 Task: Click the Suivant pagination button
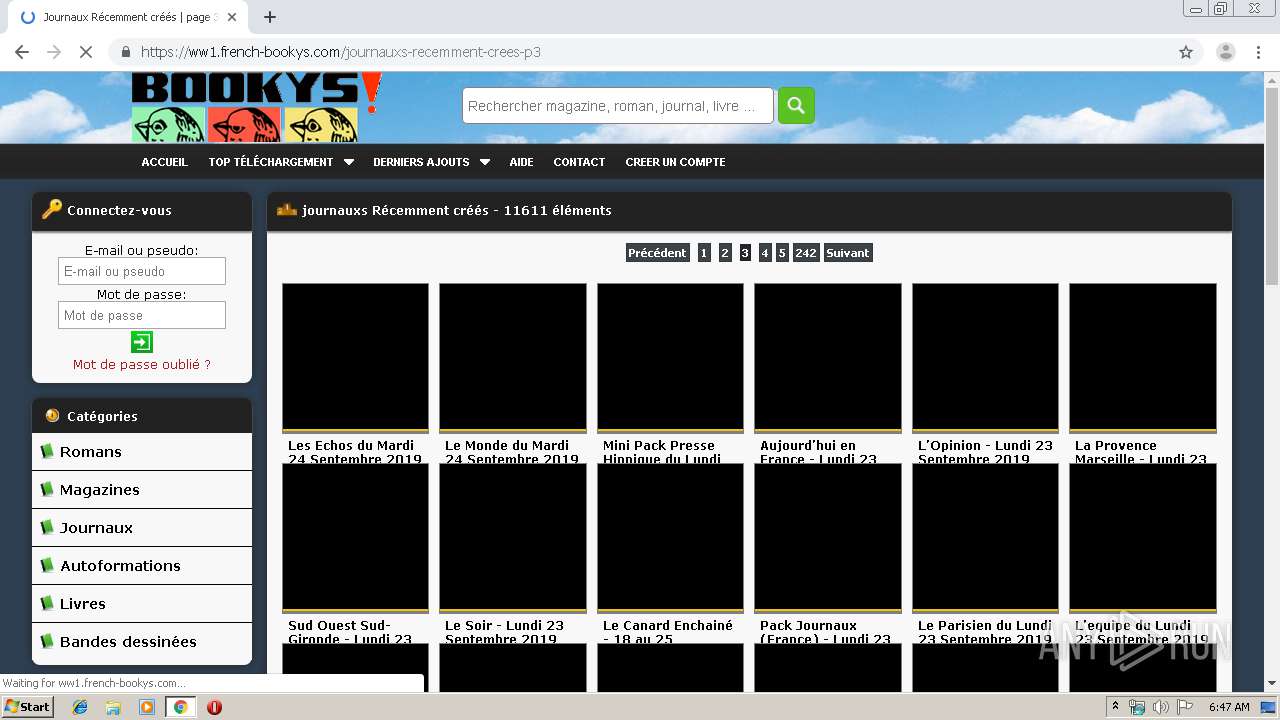click(848, 253)
